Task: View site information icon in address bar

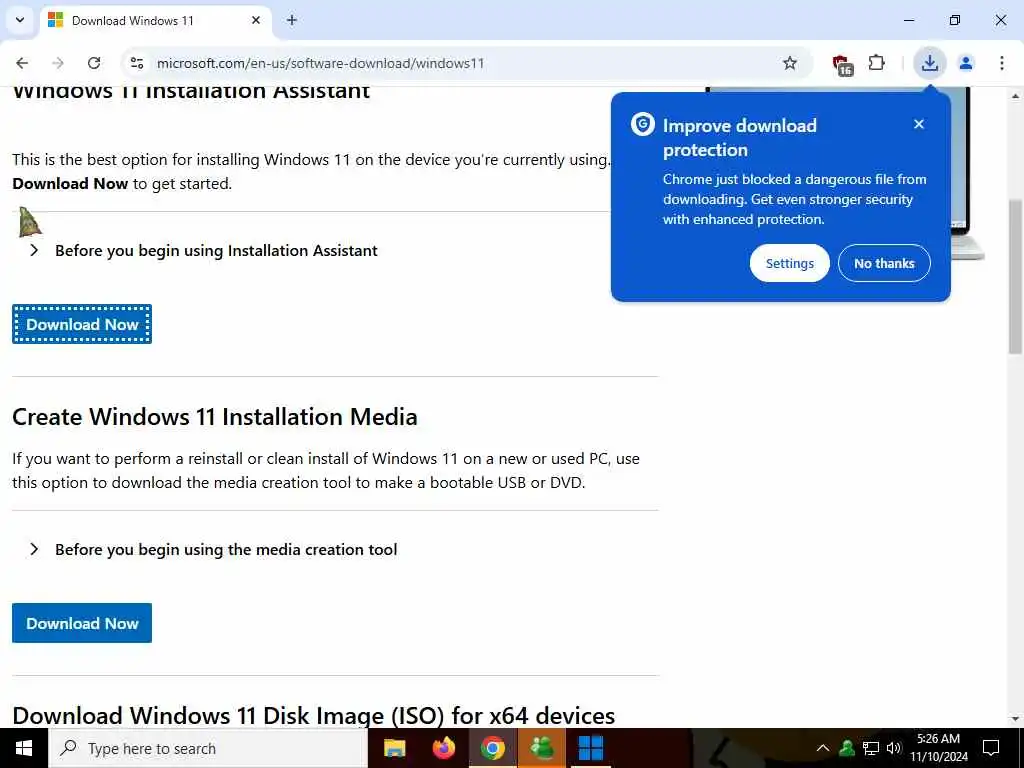Action: (136, 63)
